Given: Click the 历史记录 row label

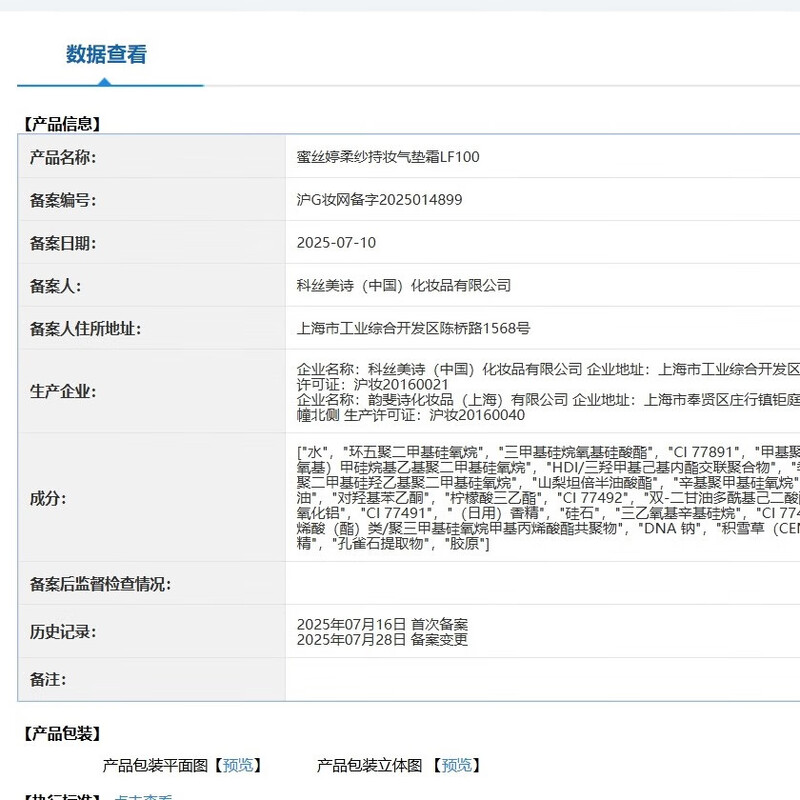Looking at the screenshot, I should coord(63,632).
